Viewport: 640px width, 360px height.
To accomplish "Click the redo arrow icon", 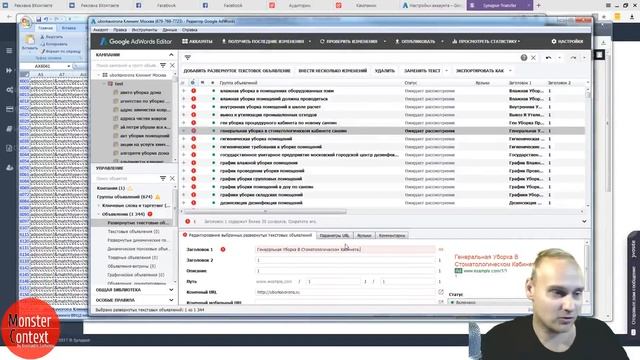I will pos(573,58).
